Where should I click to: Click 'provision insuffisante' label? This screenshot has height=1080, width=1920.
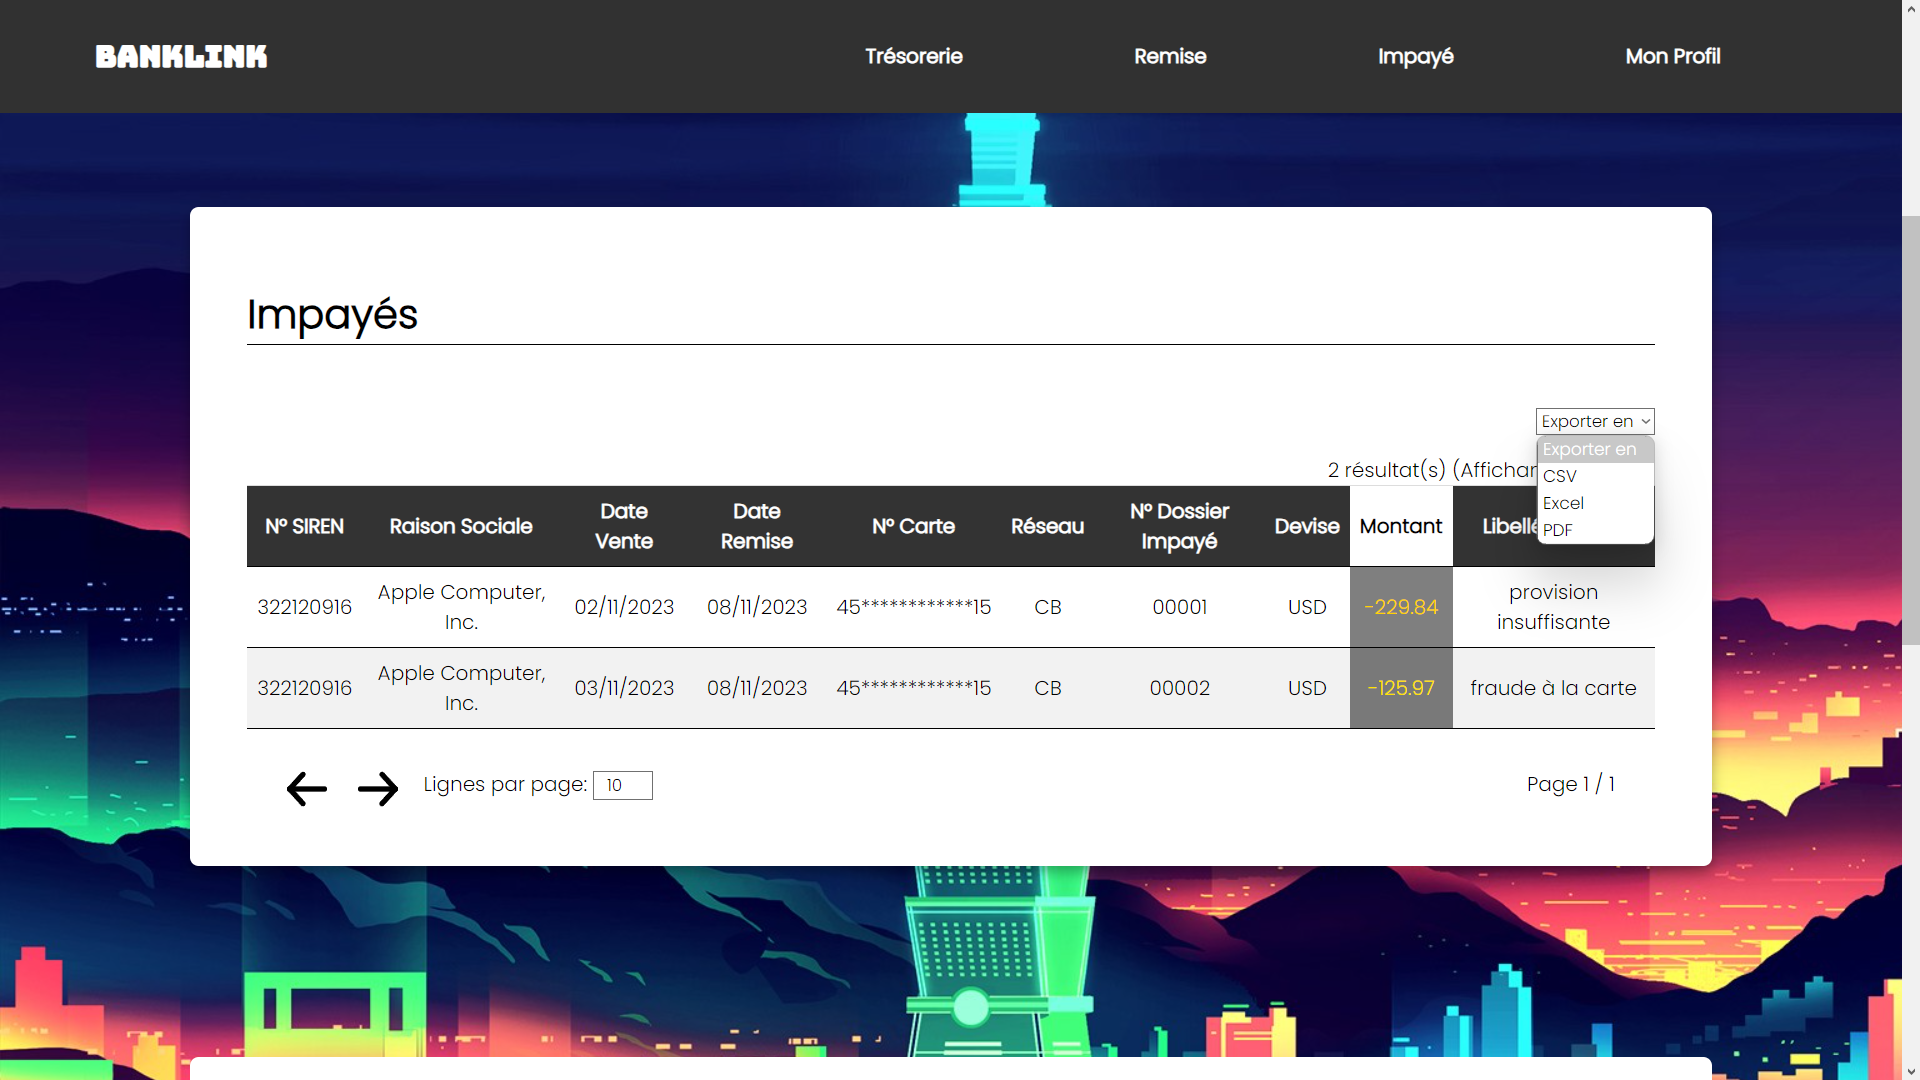point(1553,607)
